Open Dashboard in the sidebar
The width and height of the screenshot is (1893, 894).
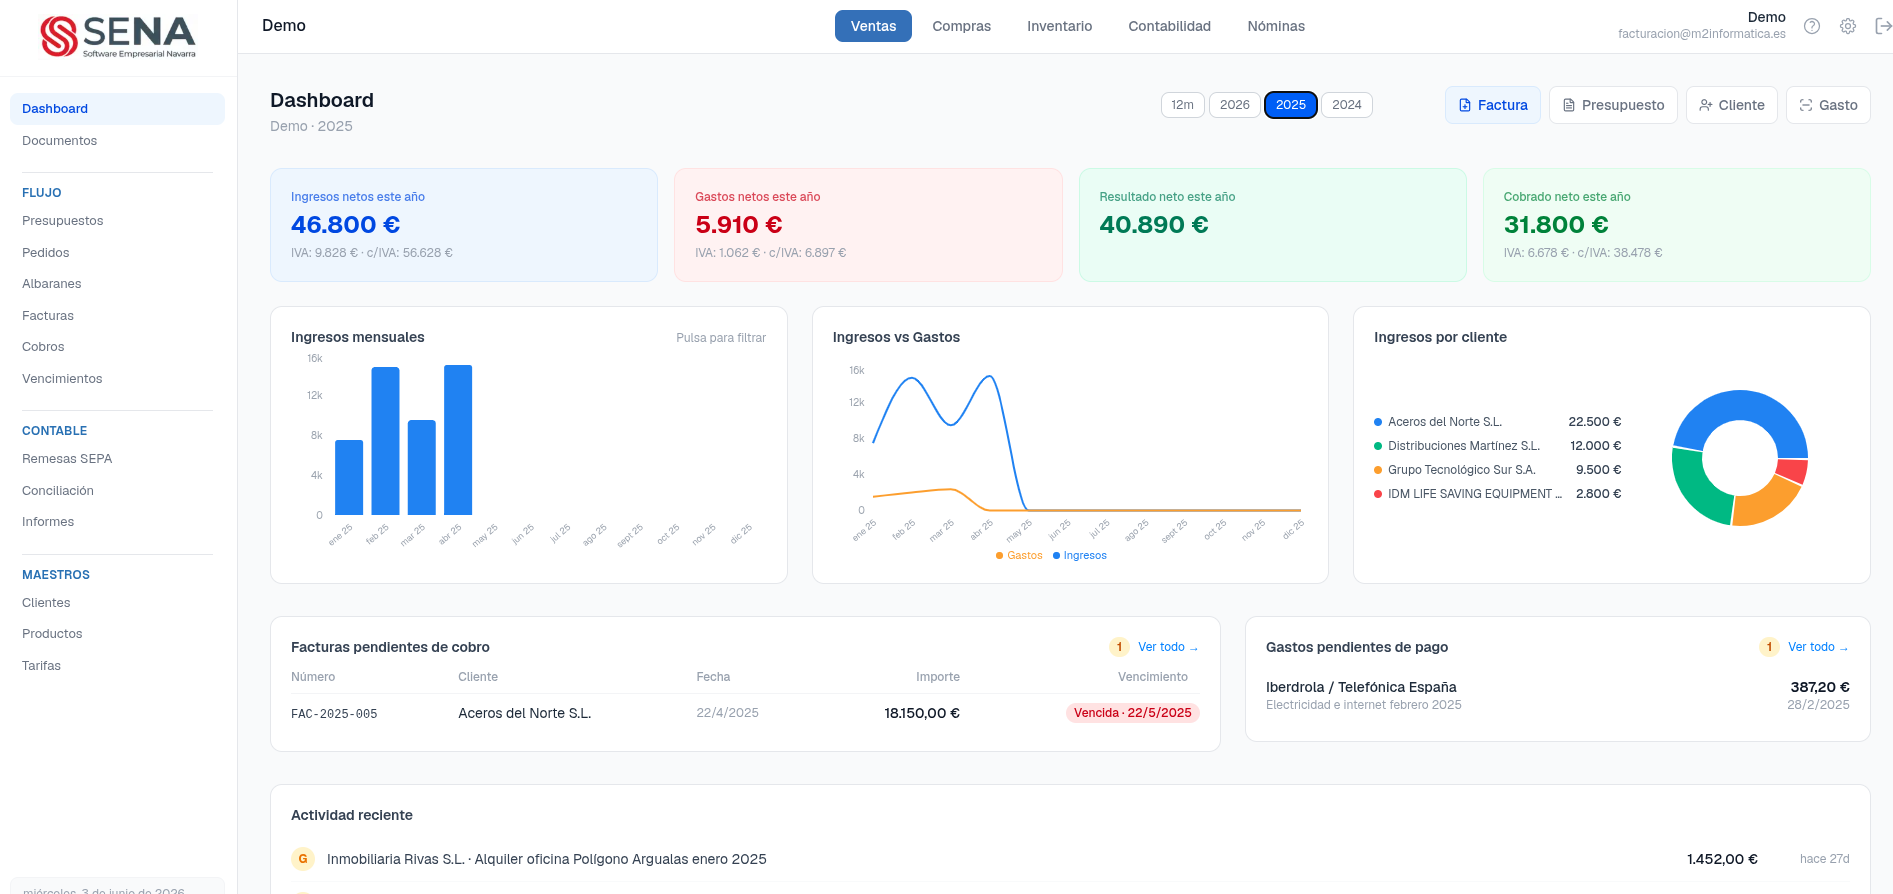coord(117,109)
